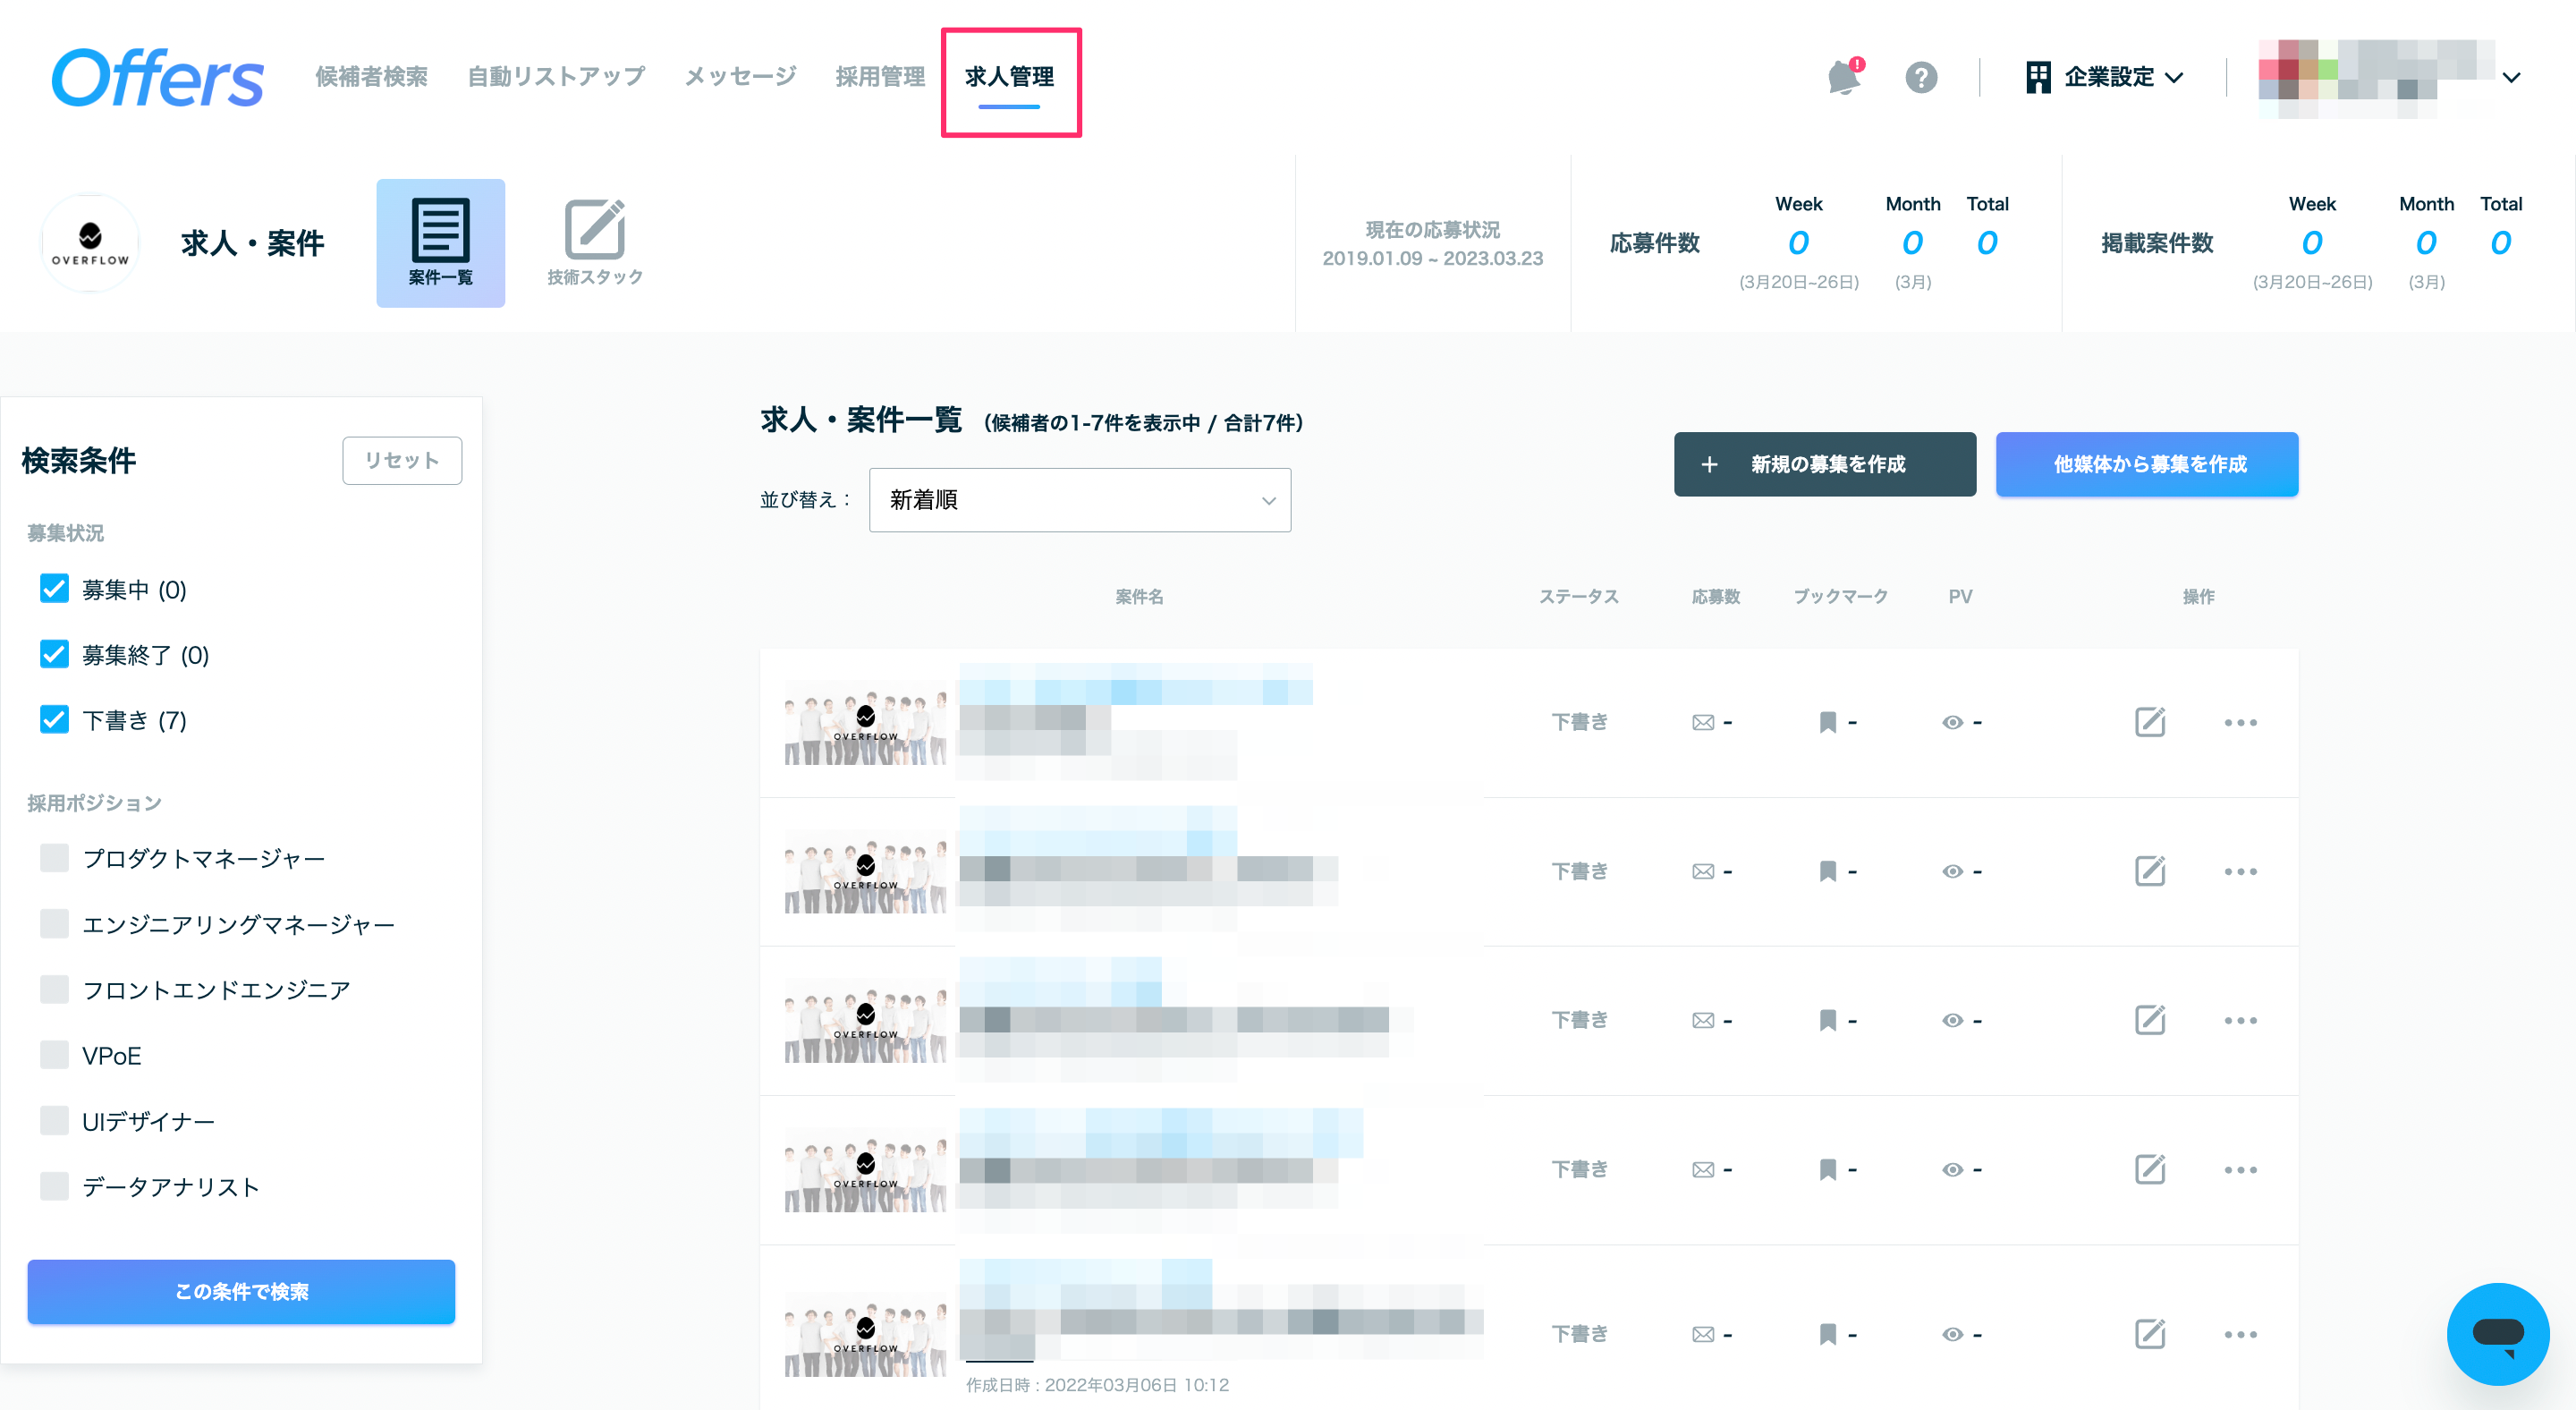The height and width of the screenshot is (1410, 2576).
Task: Click 他媒体から募集を作成 button
Action: point(2147,464)
